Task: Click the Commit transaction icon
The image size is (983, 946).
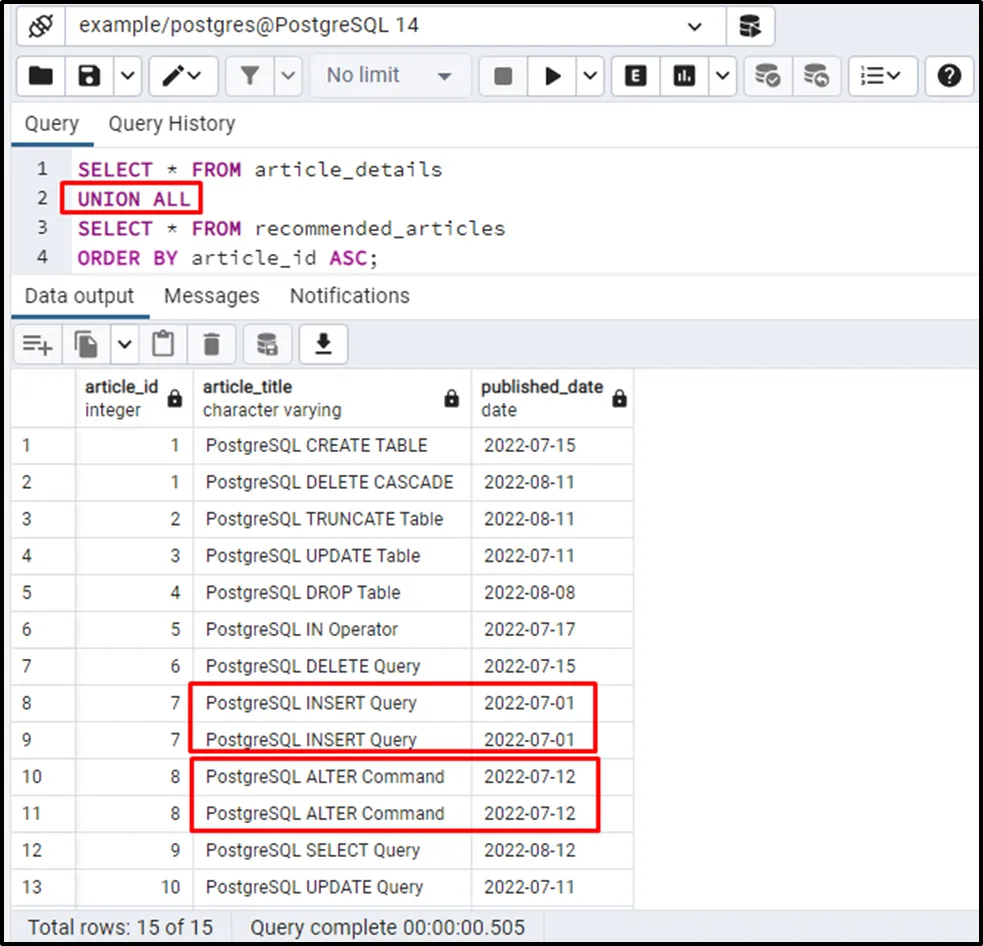Action: [767, 76]
